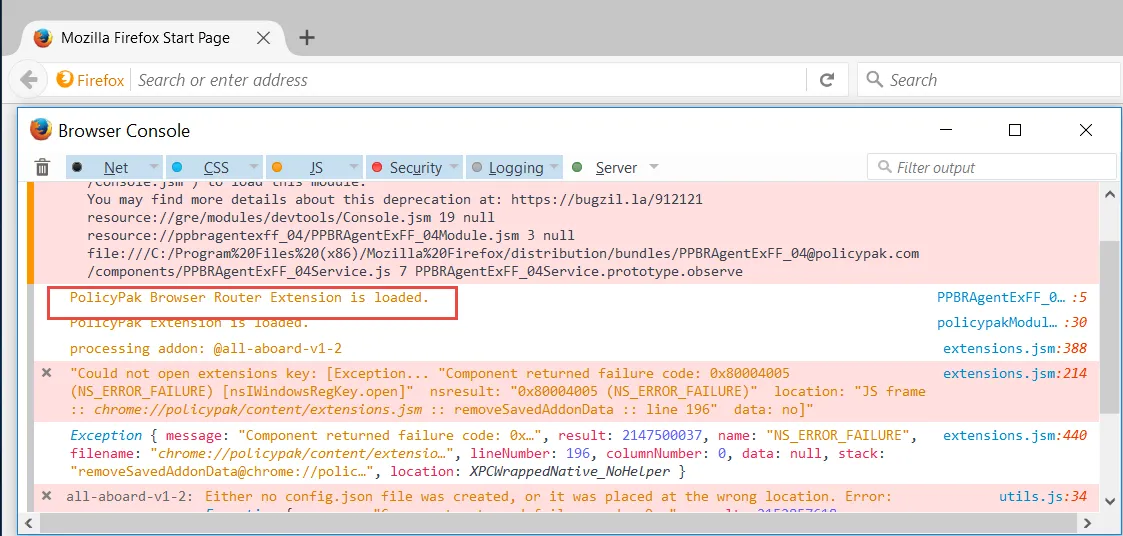Viewport: 1123px width, 536px height.
Task: Expand the Server filter dropdown arrow
Action: pos(654,168)
